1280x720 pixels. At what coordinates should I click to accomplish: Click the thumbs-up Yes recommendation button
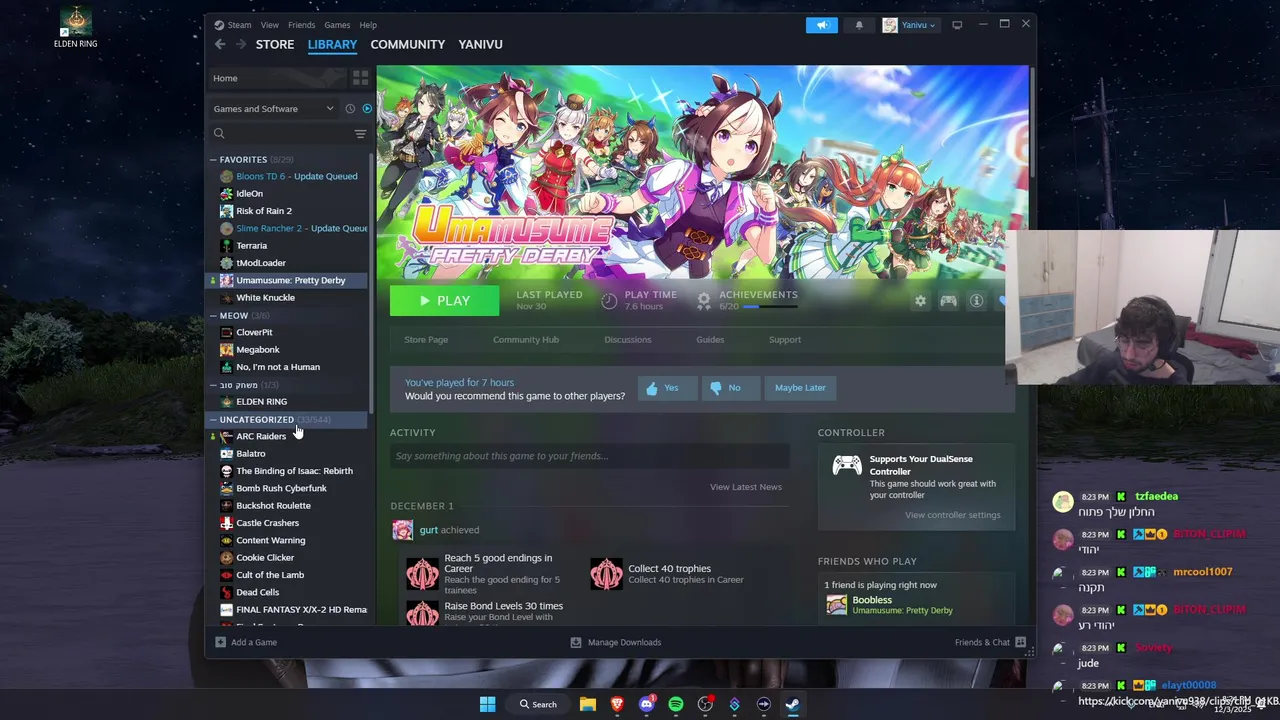point(667,388)
